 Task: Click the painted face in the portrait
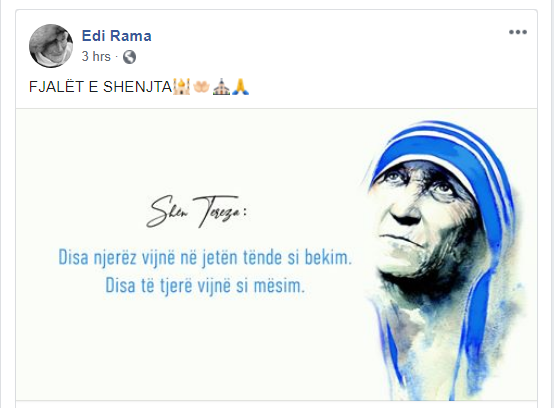tap(422, 219)
